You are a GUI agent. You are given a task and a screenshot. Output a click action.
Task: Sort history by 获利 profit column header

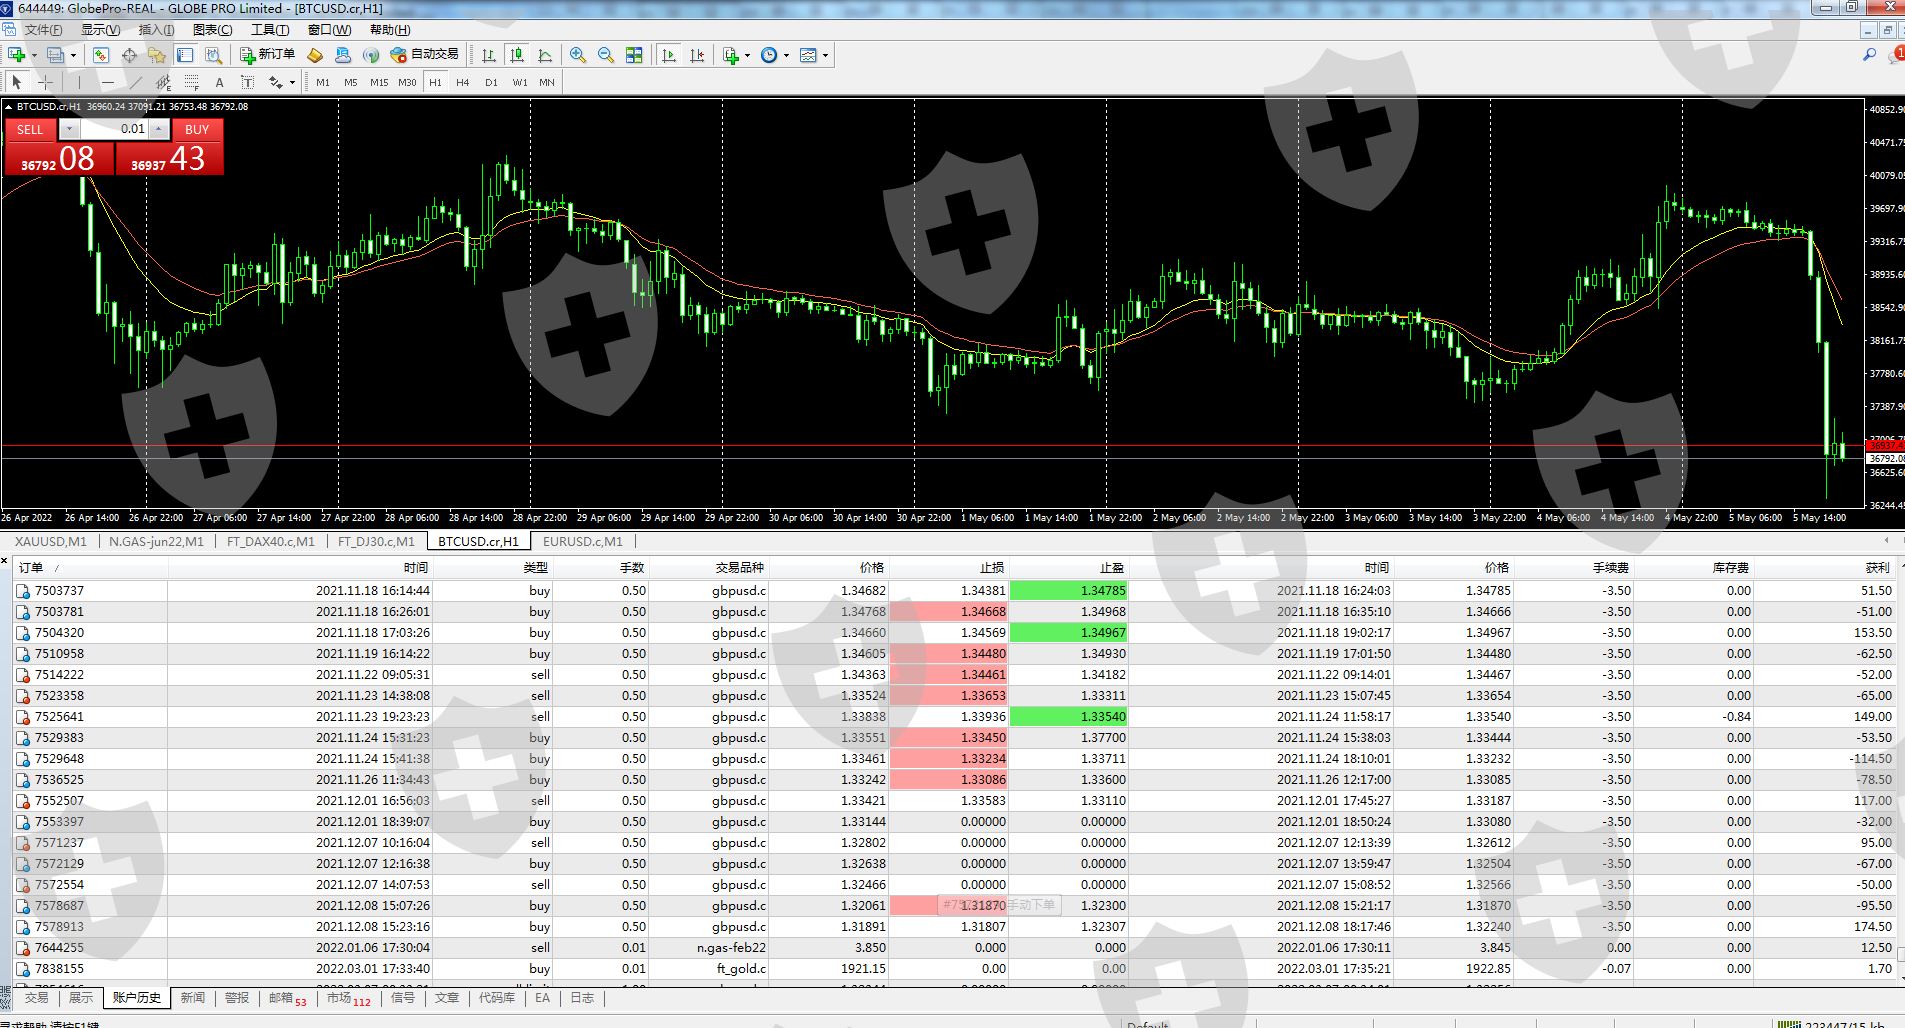[x=1876, y=567]
